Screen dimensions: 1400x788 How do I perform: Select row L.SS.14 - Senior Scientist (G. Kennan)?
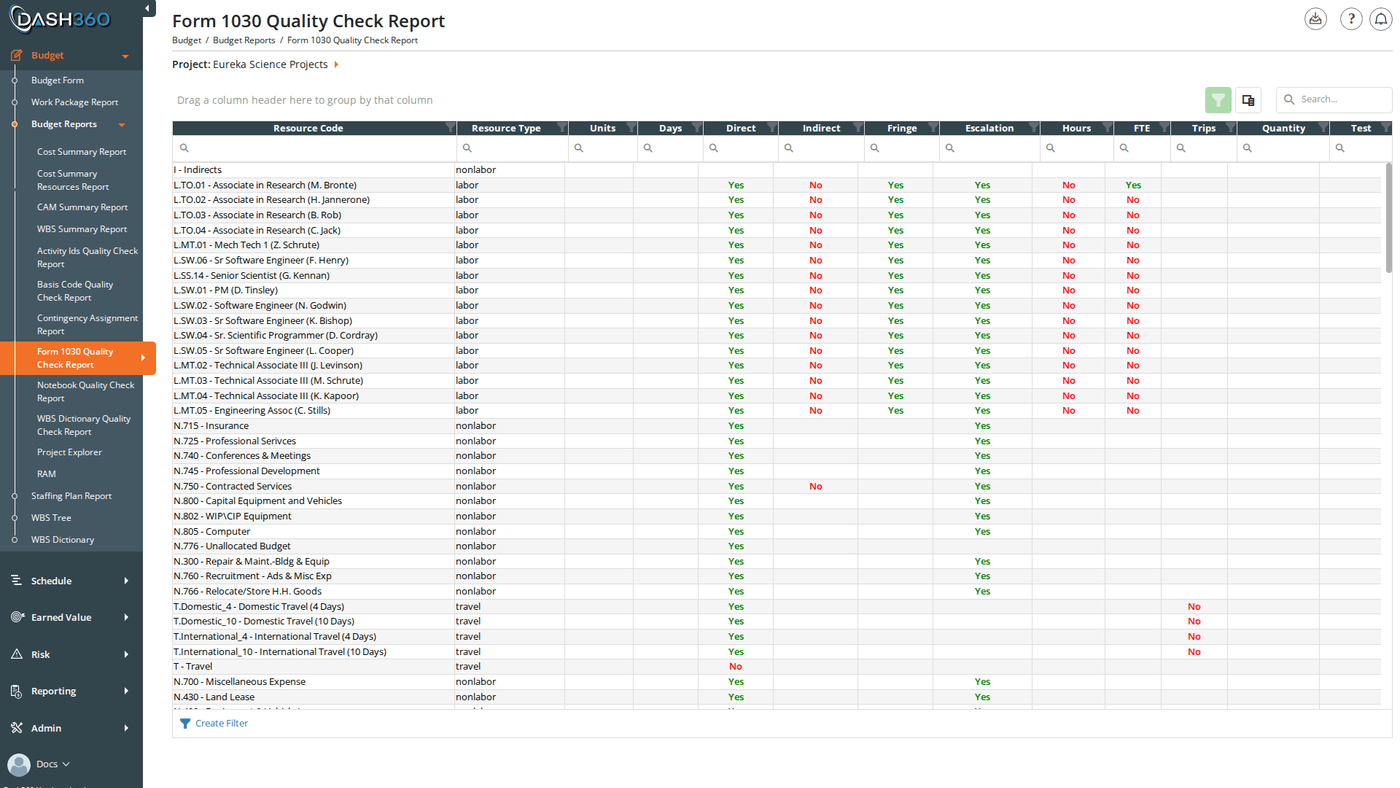[x=776, y=275]
